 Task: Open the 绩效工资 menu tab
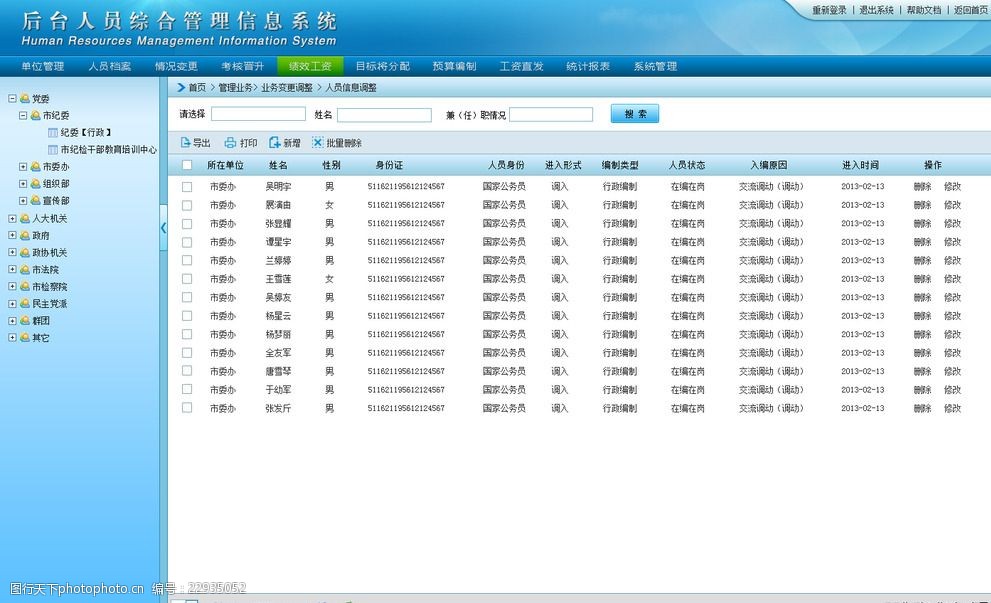(x=310, y=66)
